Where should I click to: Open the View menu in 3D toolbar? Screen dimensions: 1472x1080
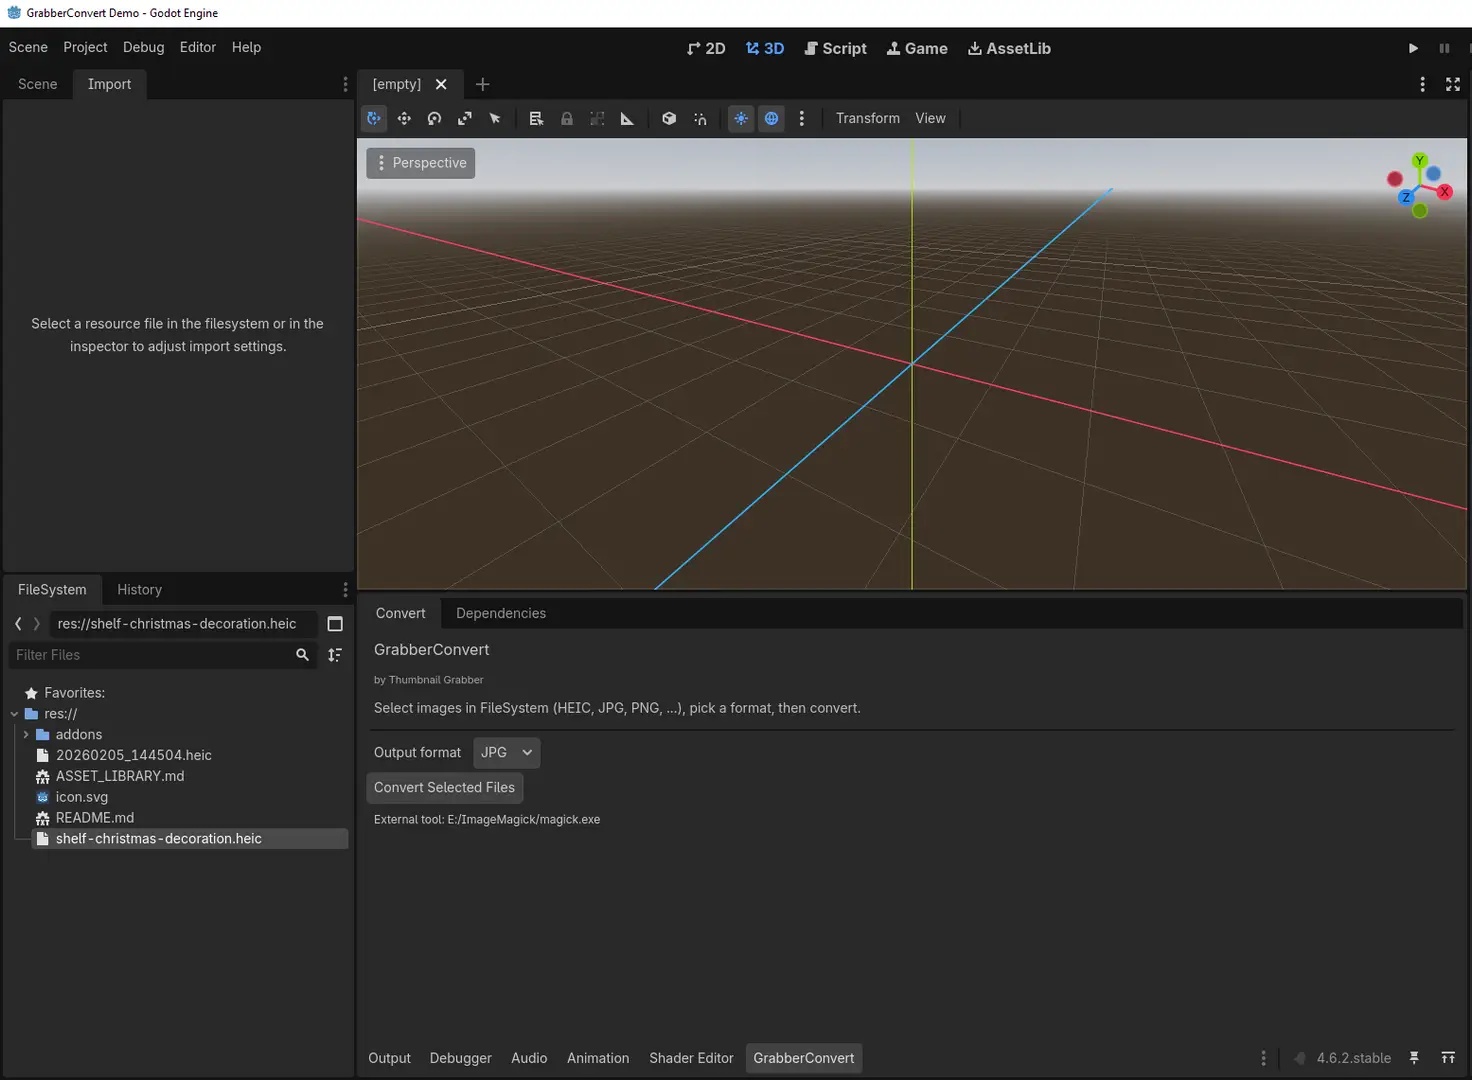[x=930, y=118]
